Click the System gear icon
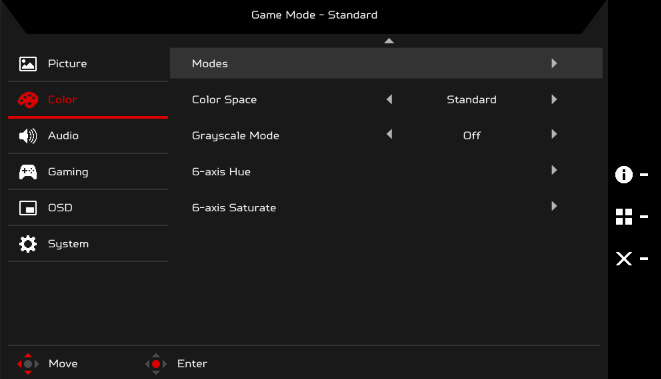Image resolution: width=661 pixels, height=379 pixels. (28, 244)
